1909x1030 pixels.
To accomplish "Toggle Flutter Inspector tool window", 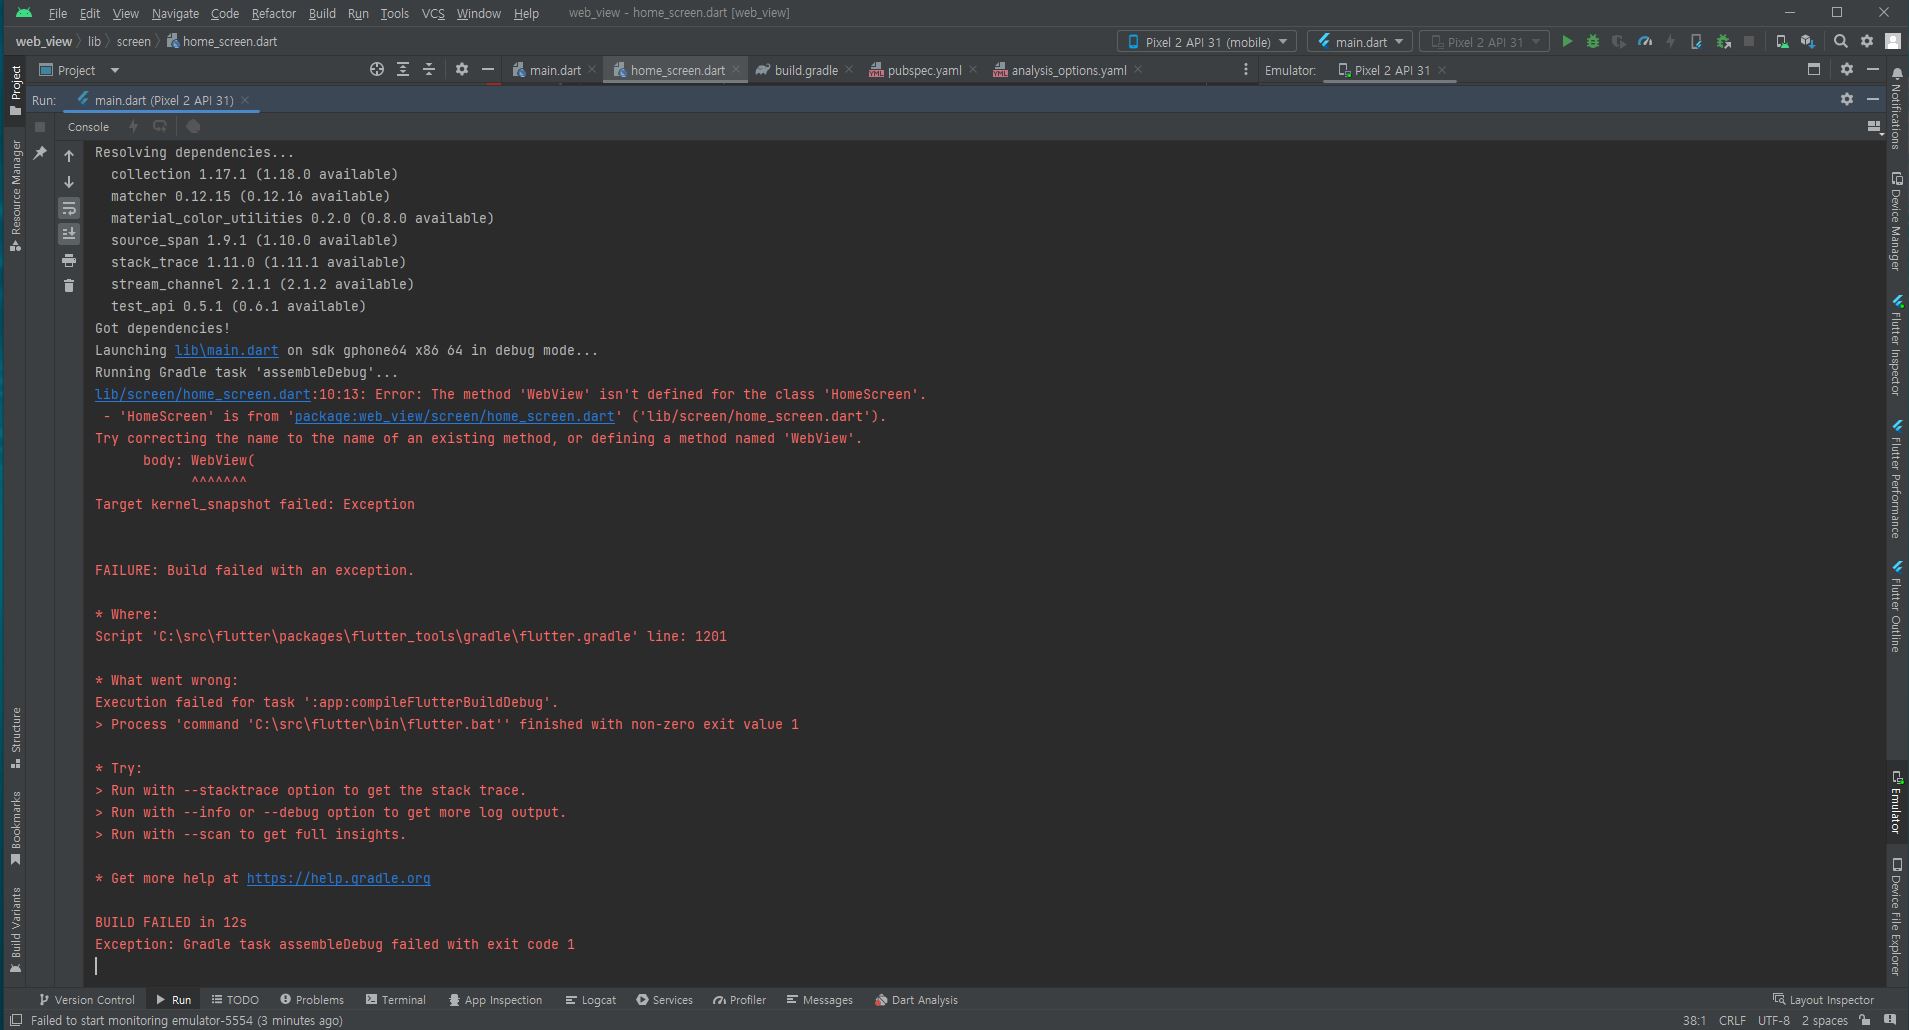I will pos(1896,346).
